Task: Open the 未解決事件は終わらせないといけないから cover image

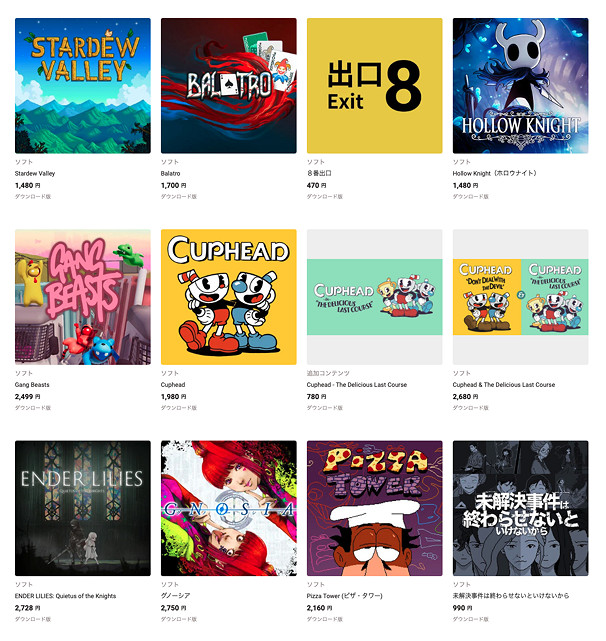Action: [521, 509]
